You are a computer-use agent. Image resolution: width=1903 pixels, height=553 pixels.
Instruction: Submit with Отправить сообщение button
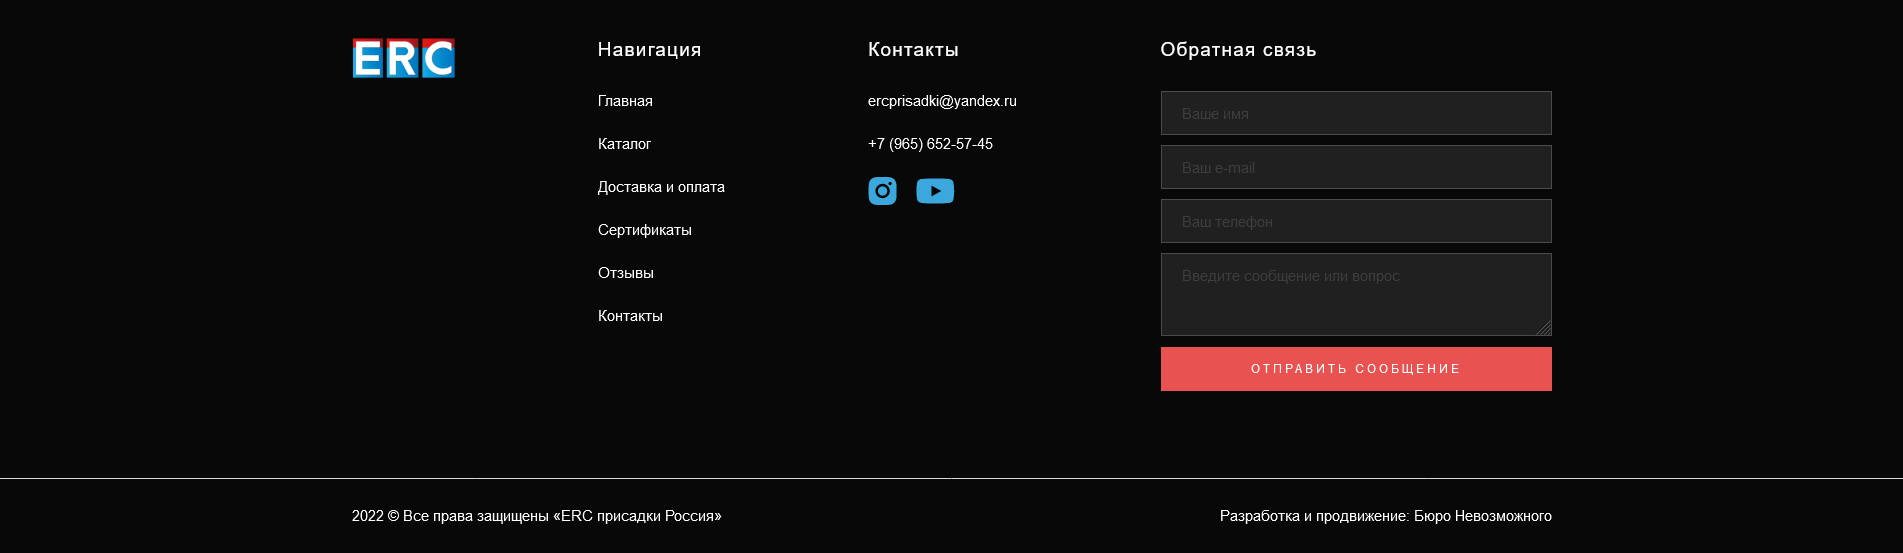1356,369
